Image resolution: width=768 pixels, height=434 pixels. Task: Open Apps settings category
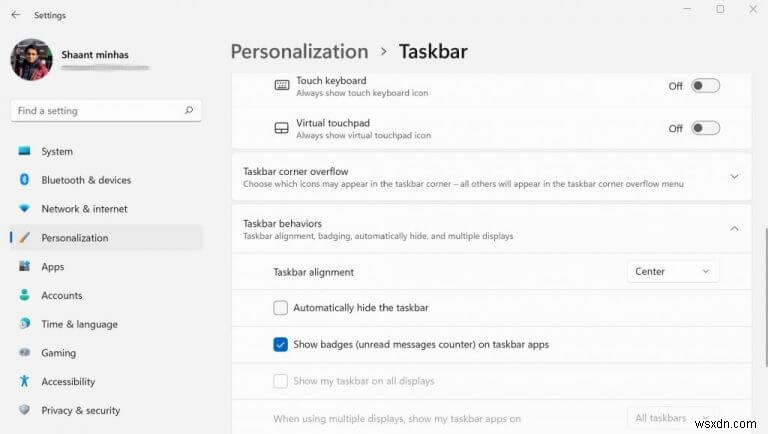106,266
